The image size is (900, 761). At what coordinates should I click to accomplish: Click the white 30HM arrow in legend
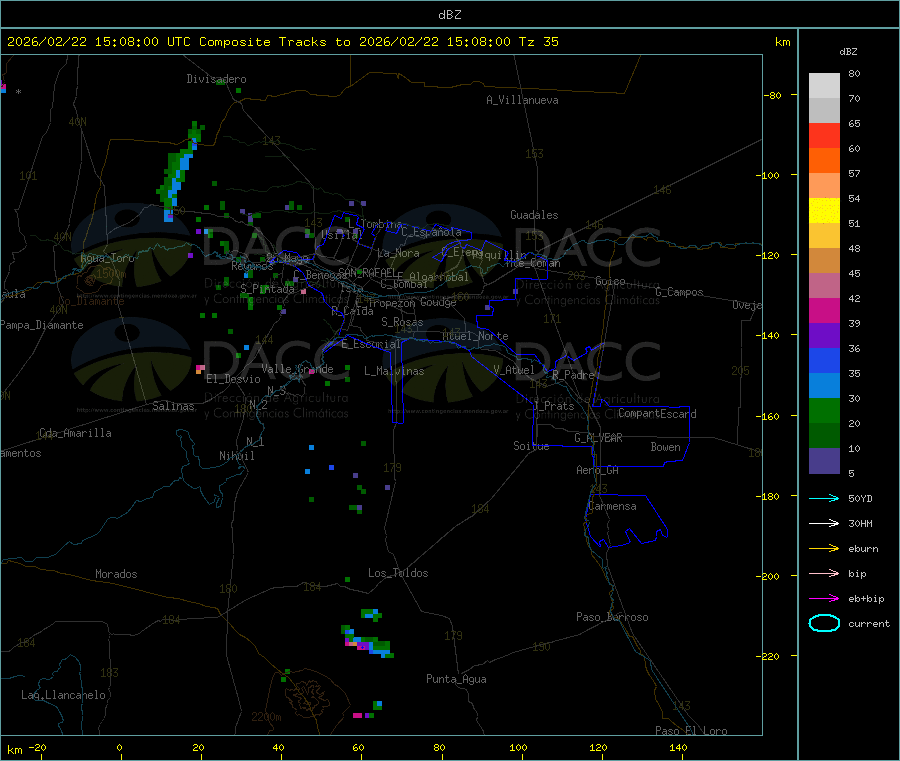click(824, 523)
